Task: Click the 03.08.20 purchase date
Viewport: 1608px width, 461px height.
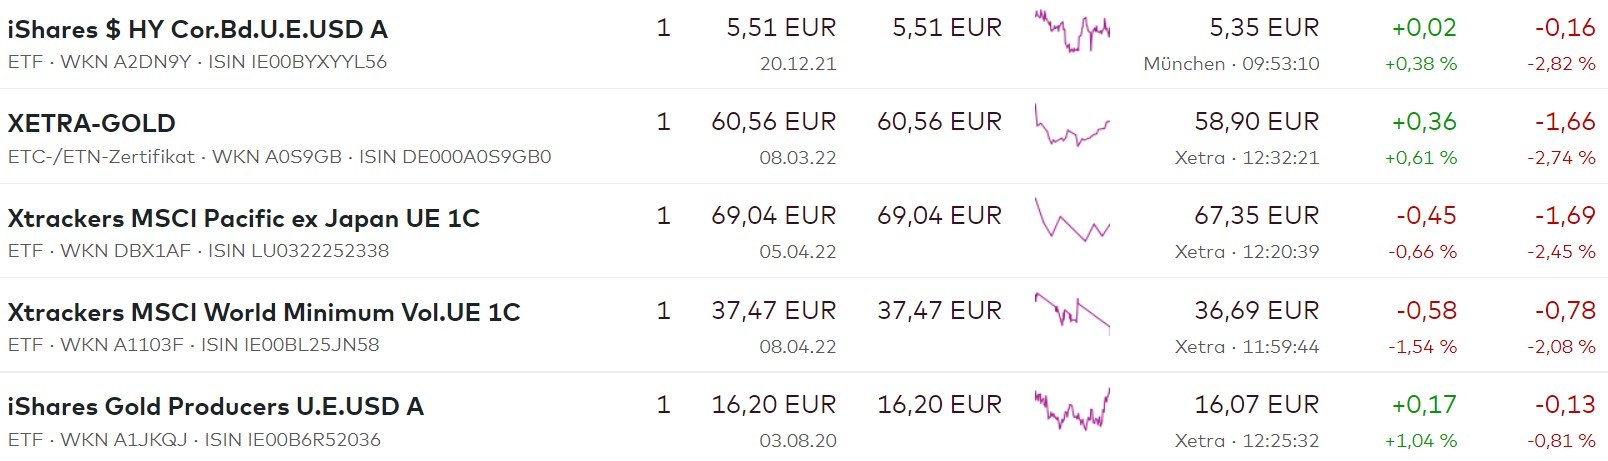Action: click(797, 441)
